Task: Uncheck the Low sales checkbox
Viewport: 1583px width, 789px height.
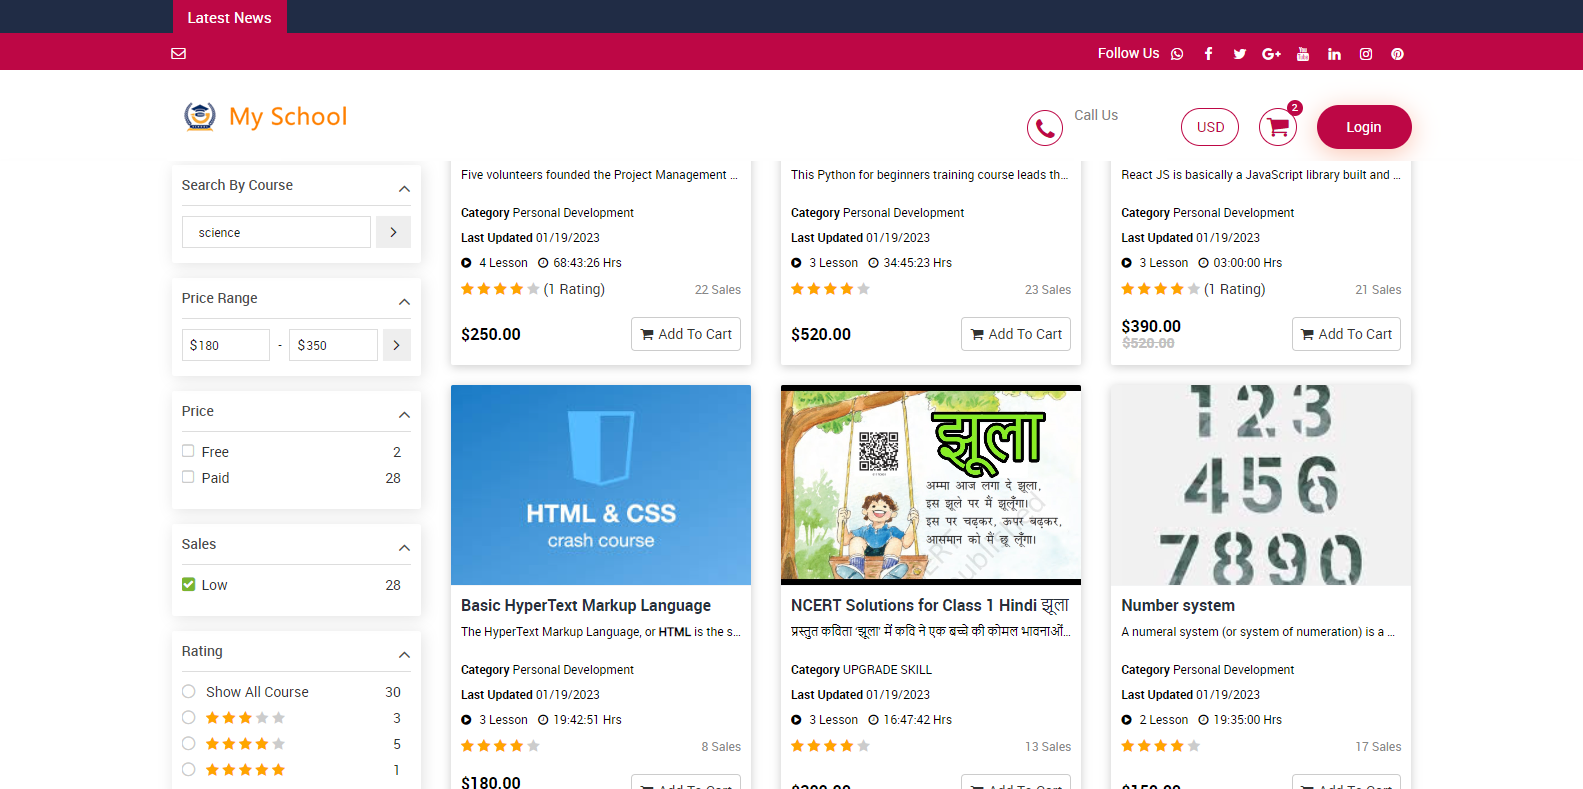Action: coord(188,584)
